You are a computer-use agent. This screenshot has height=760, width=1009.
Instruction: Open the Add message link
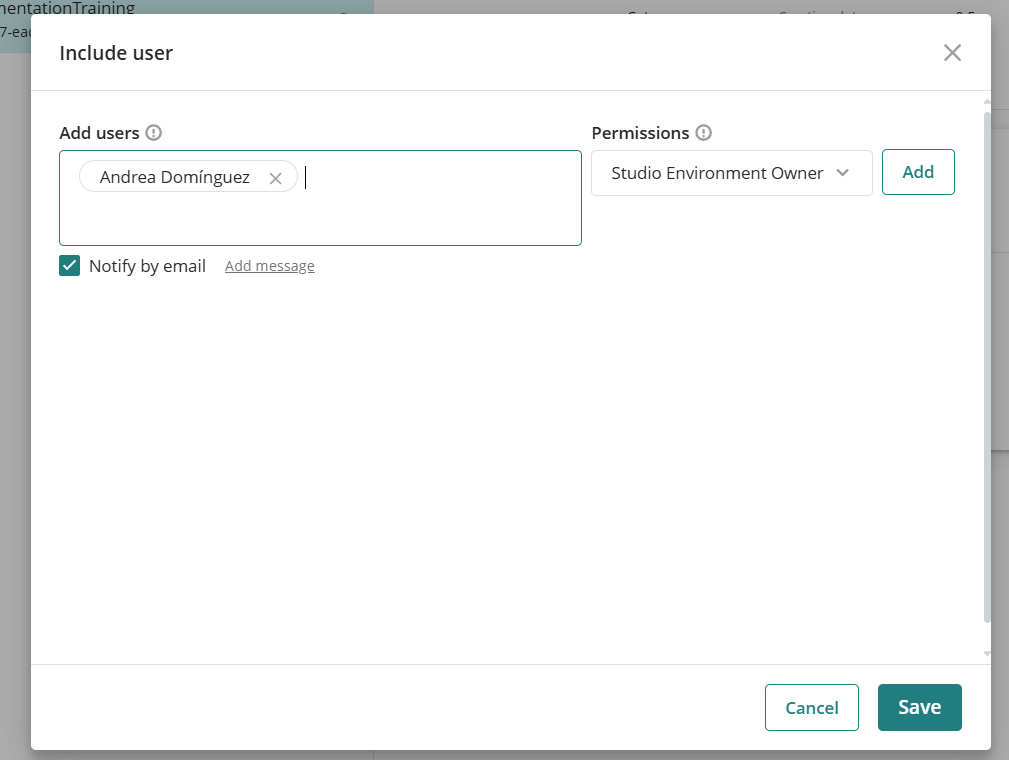tap(269, 266)
